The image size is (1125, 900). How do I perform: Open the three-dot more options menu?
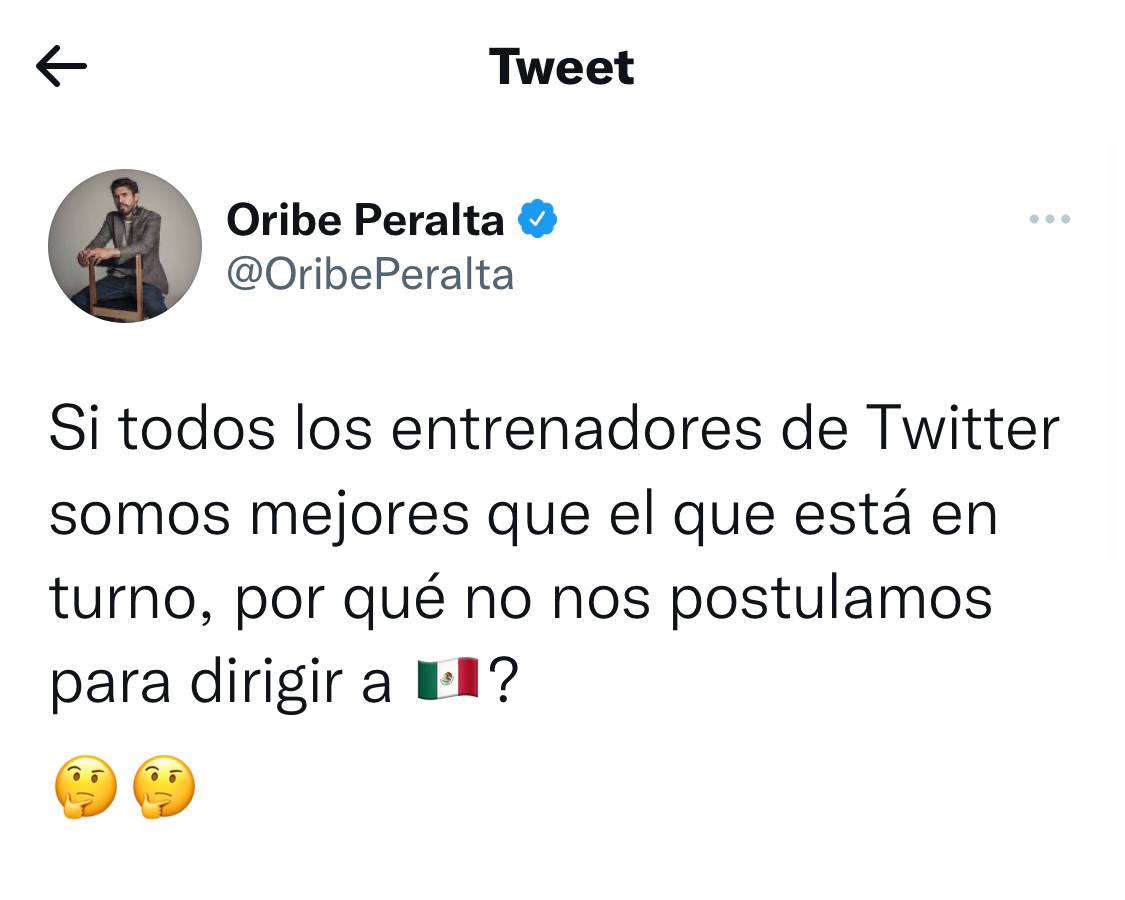[1050, 219]
